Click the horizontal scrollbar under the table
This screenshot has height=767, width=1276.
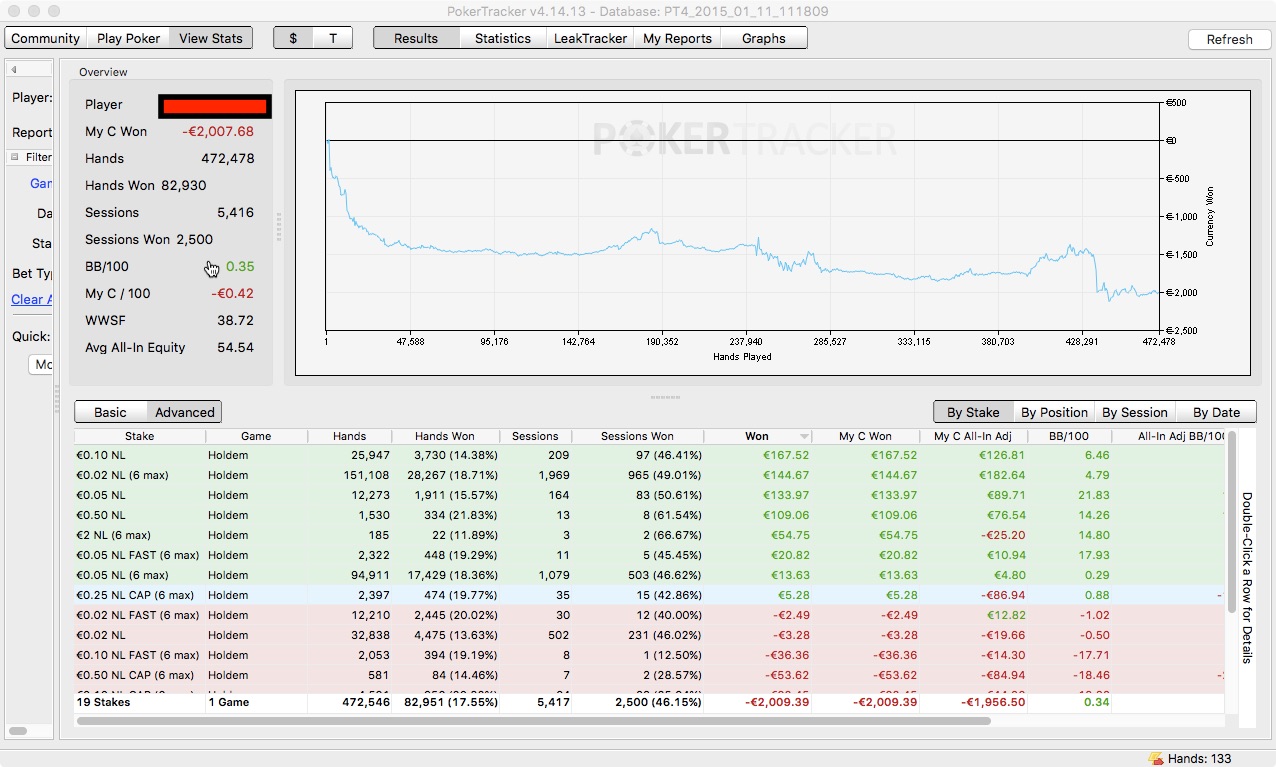pos(534,720)
